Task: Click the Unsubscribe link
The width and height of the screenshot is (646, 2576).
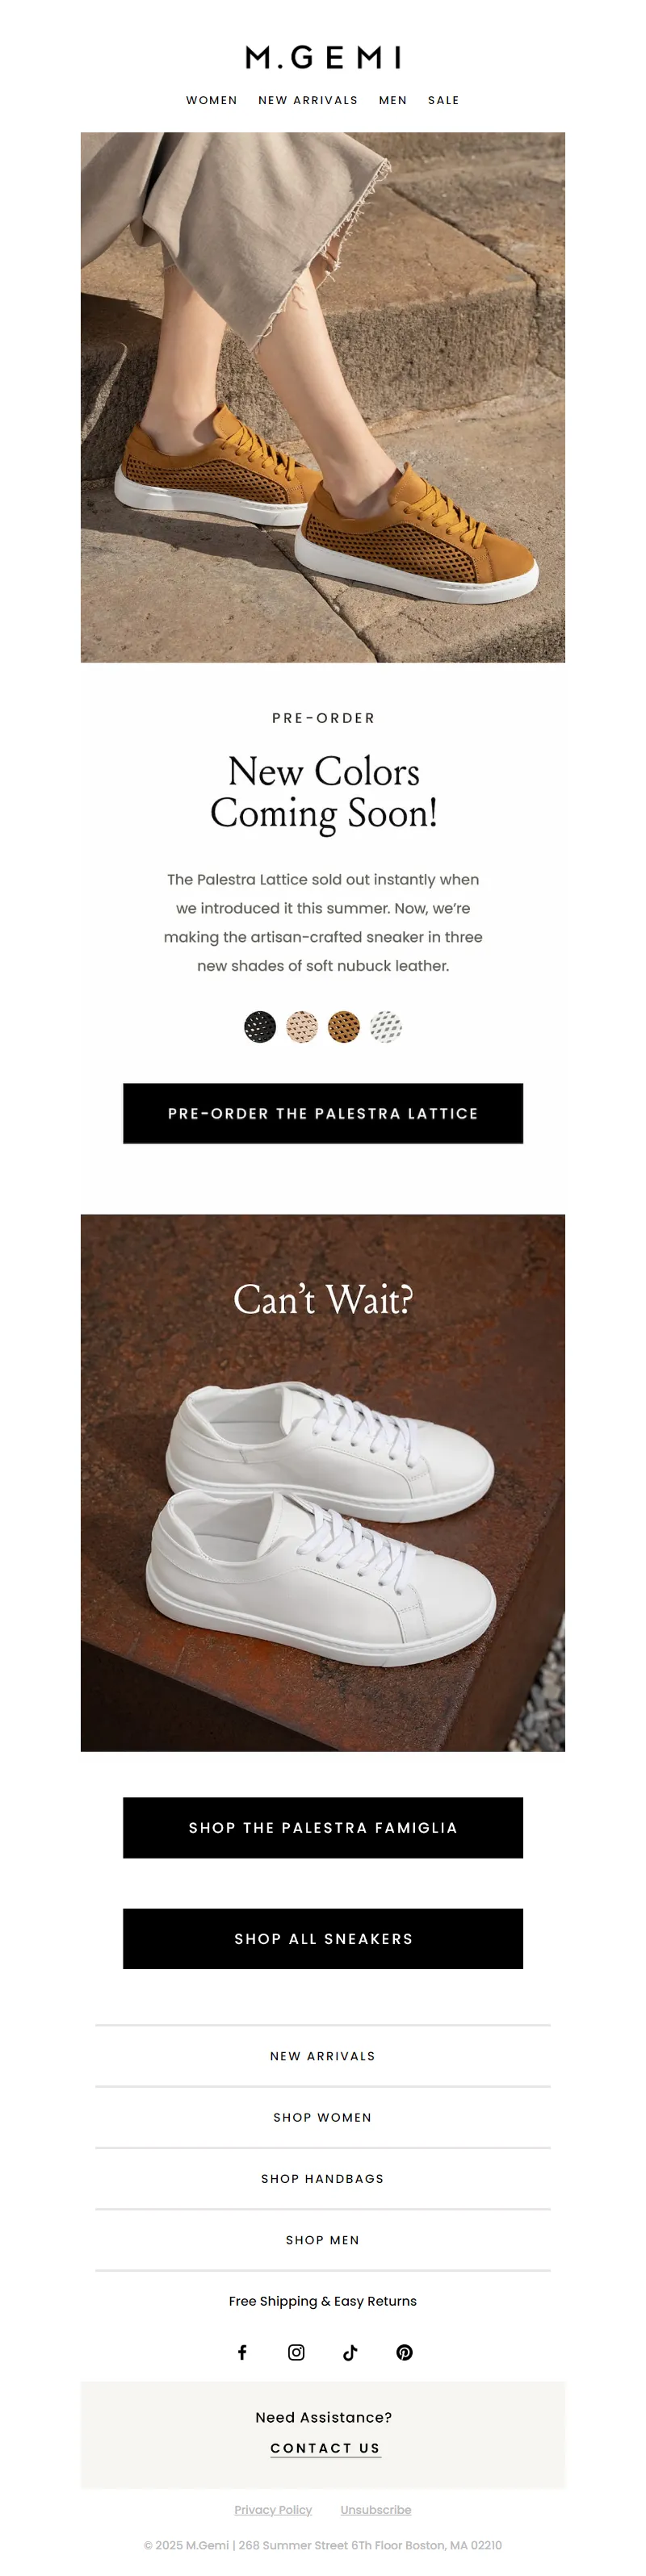Action: tap(376, 2509)
